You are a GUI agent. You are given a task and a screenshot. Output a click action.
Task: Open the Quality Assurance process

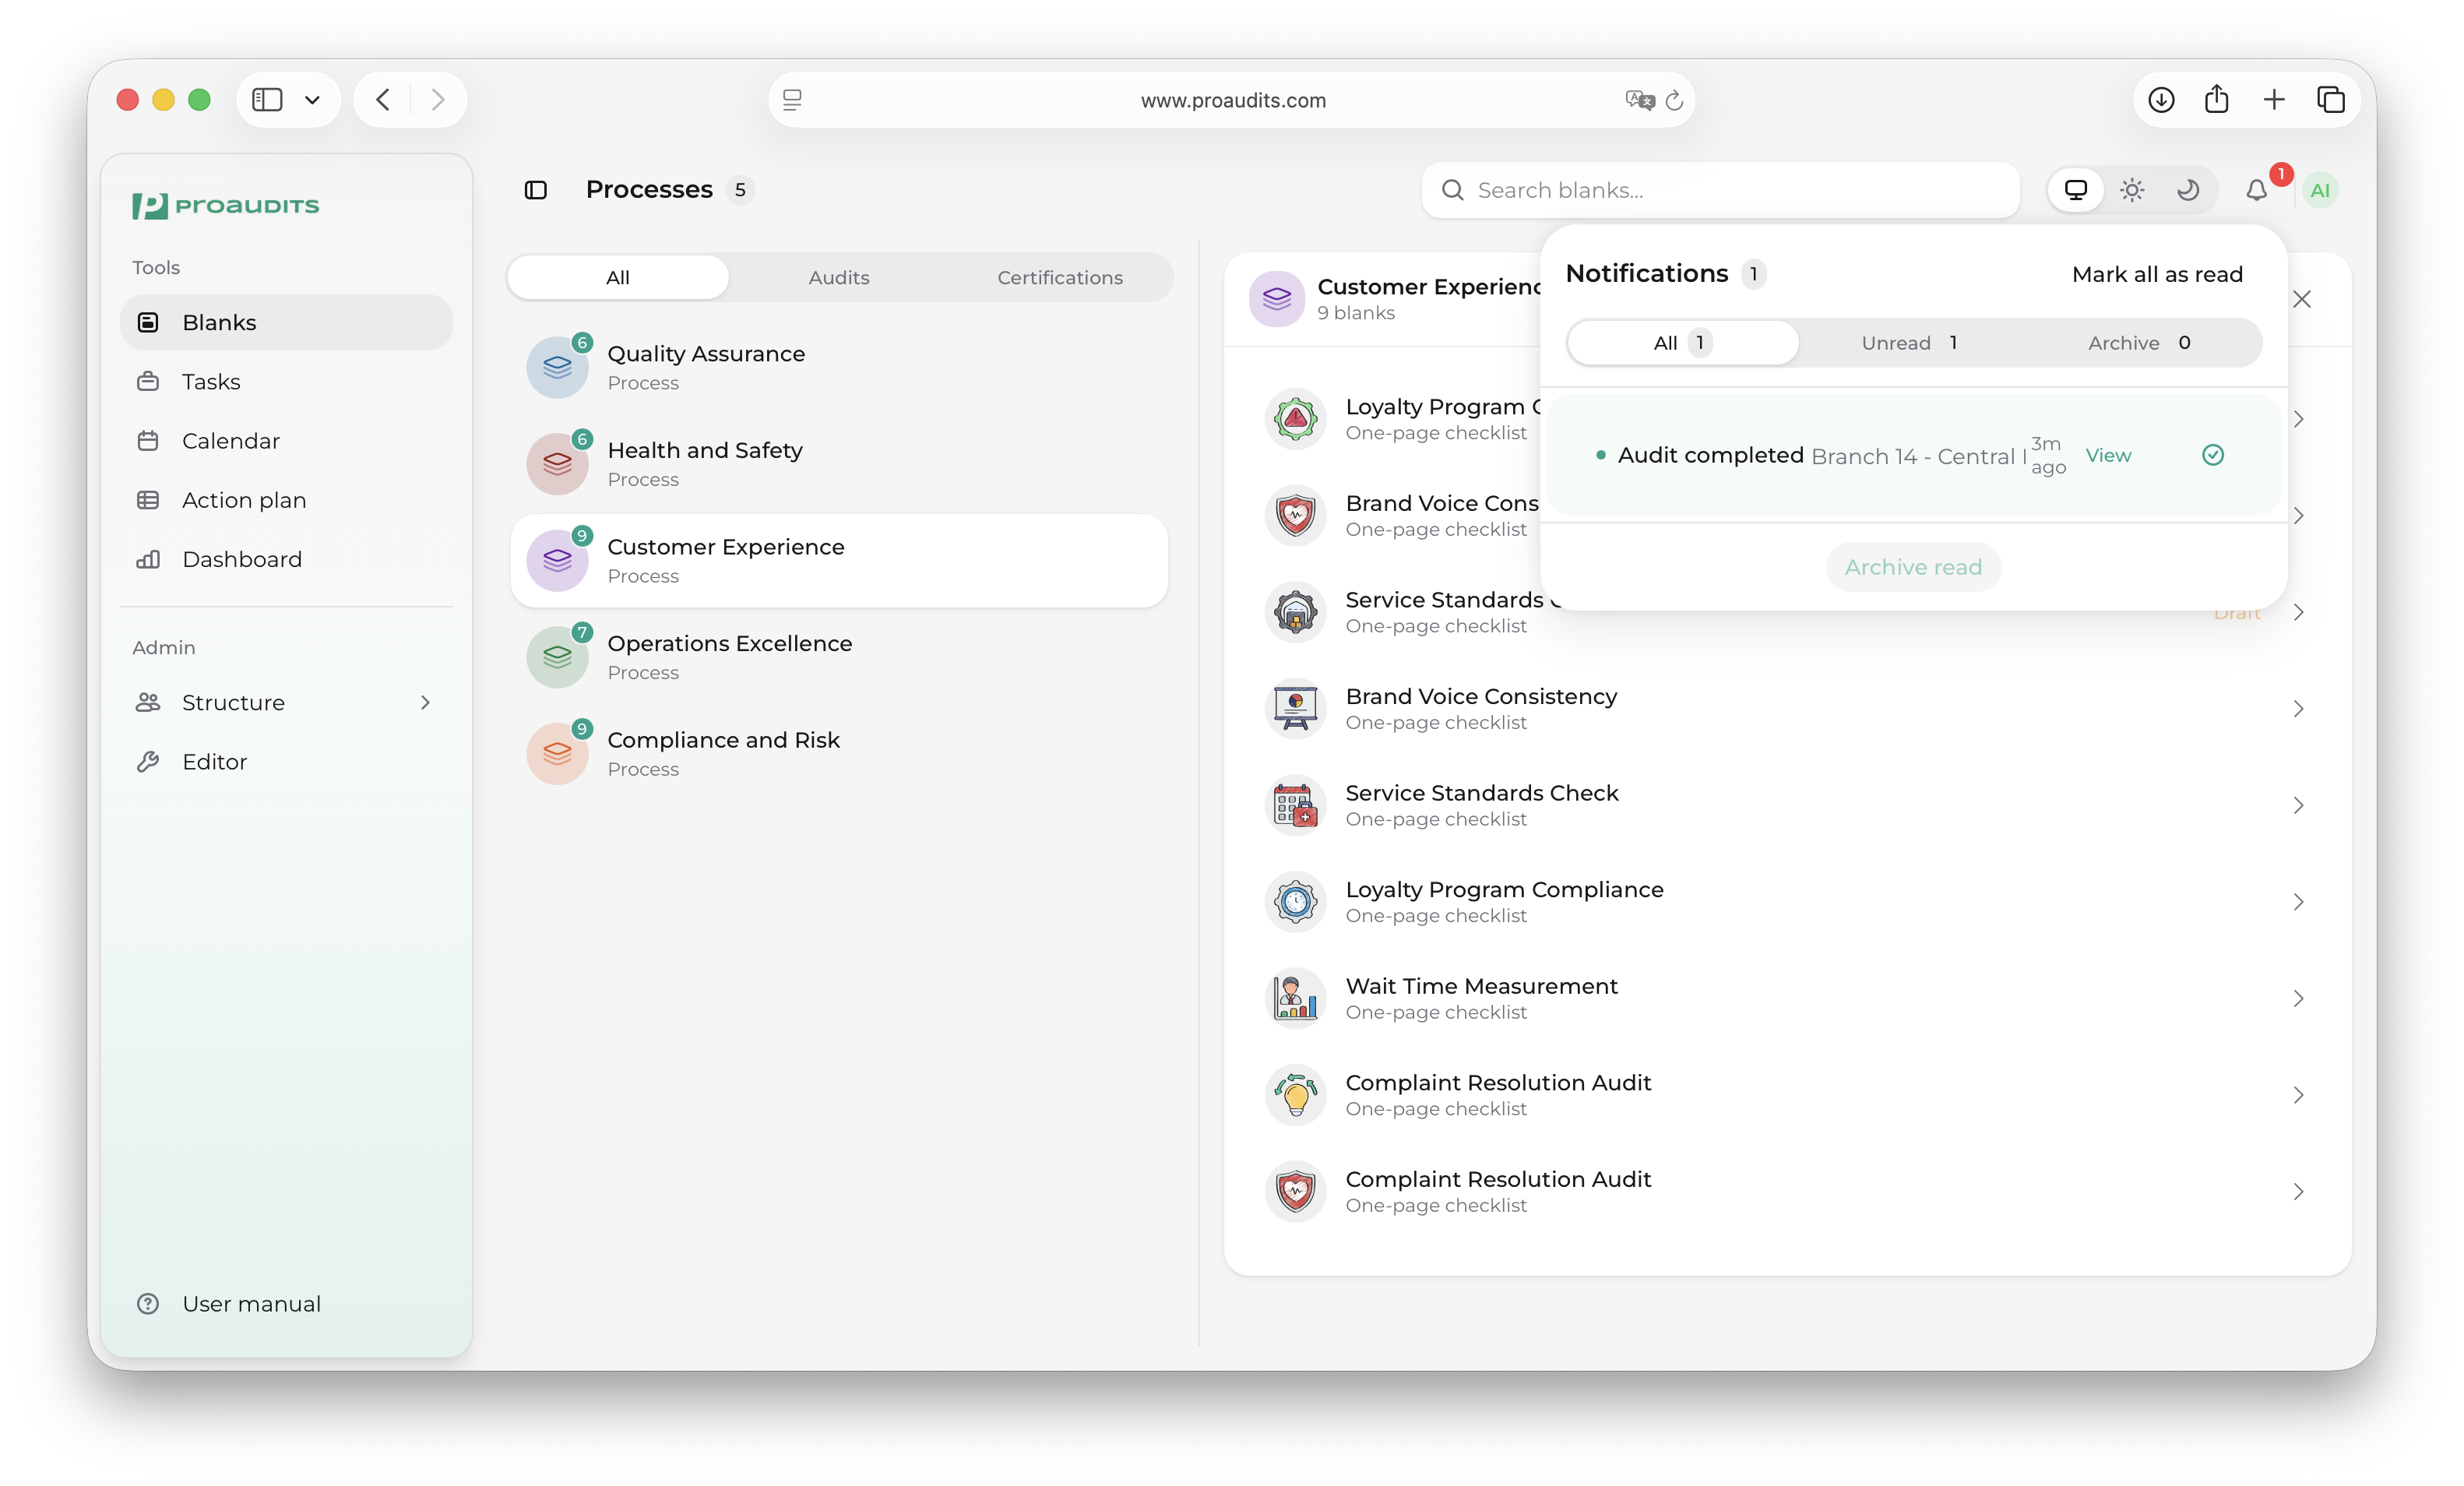(x=839, y=368)
